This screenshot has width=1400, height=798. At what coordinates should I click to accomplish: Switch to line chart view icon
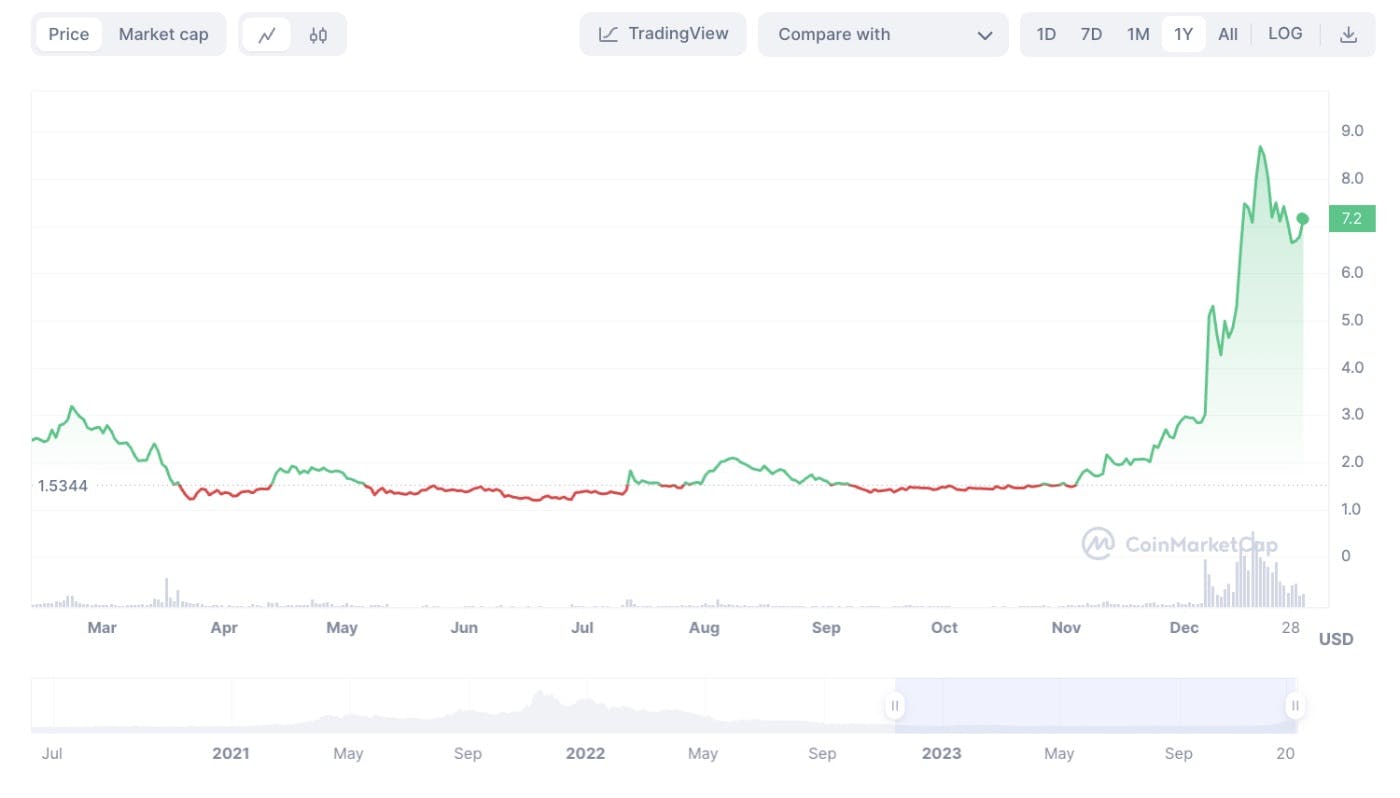266,35
